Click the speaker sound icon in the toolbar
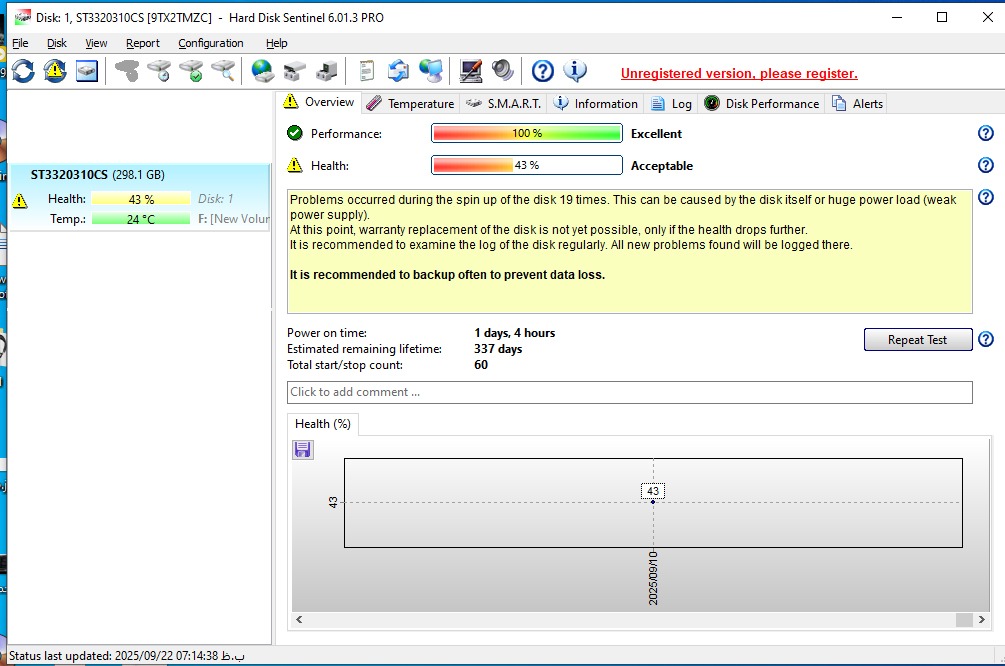This screenshot has width=1005, height=666. pyautogui.click(x=502, y=71)
